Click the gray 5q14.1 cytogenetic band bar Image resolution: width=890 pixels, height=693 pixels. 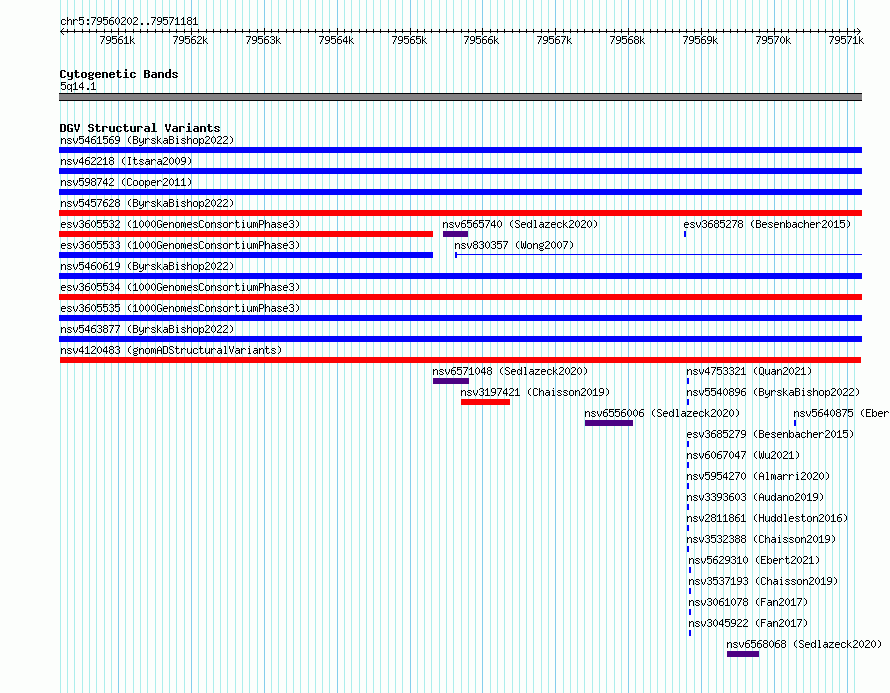(460, 97)
